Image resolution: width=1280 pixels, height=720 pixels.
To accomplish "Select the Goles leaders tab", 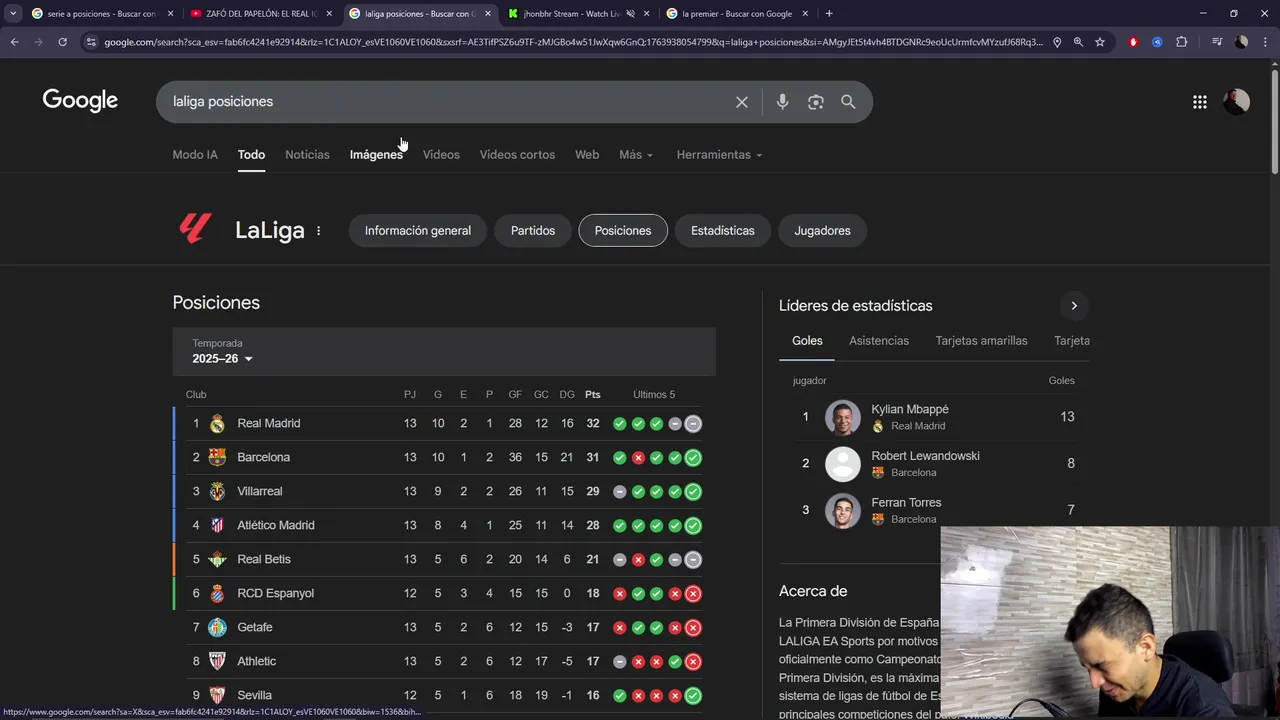I will click(x=807, y=341).
